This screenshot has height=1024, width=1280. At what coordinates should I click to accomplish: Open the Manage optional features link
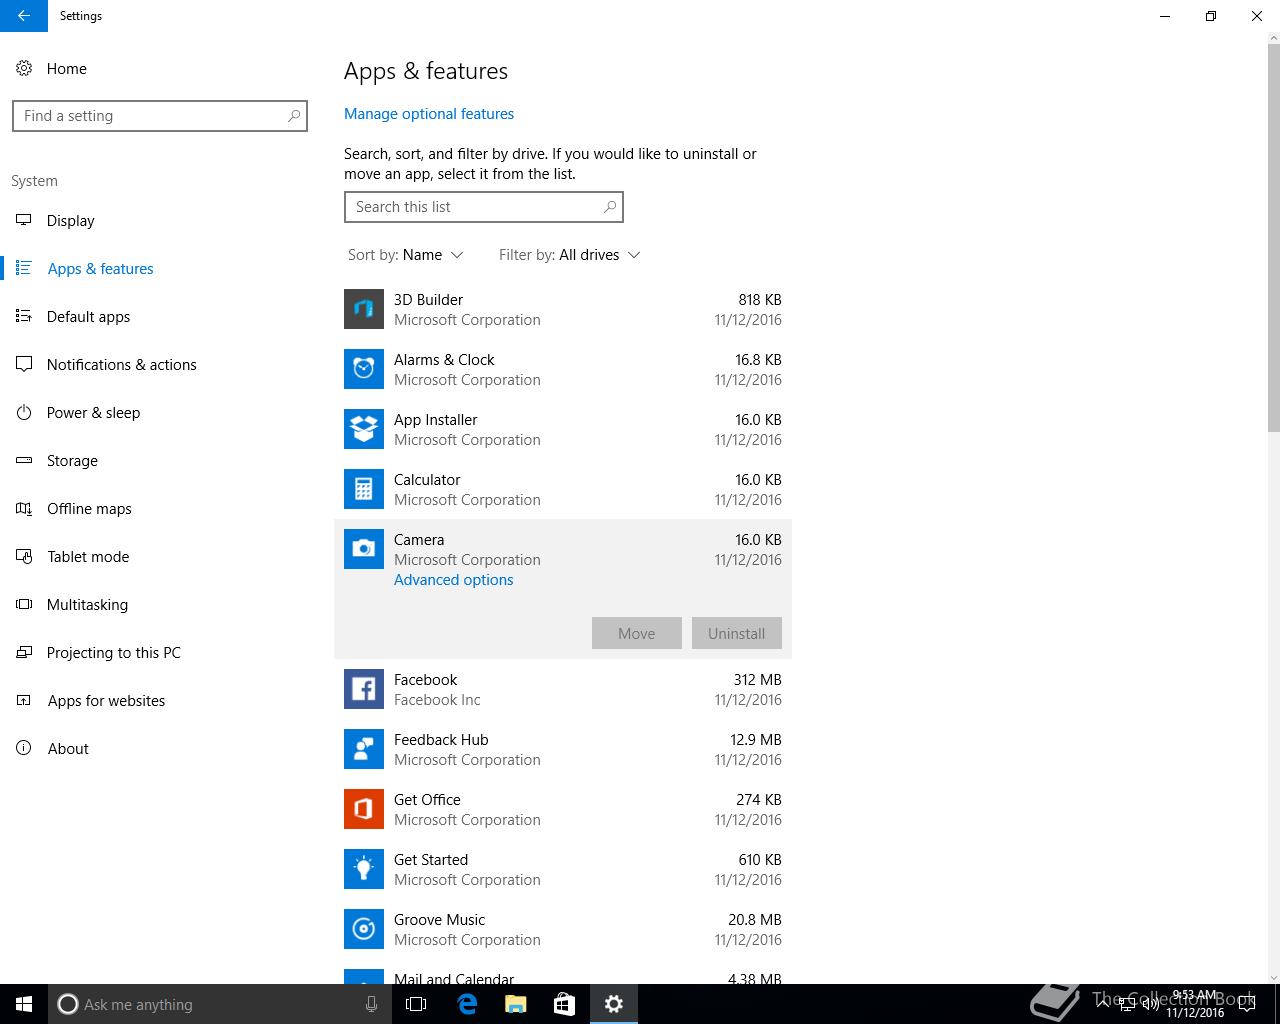tap(429, 114)
